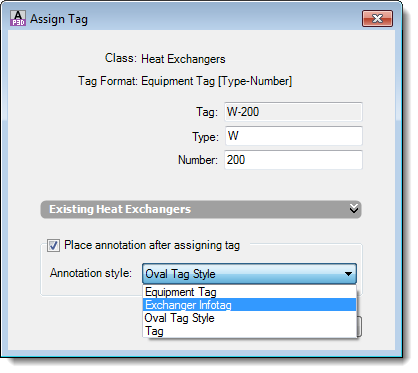Expand the Existing Heat Exchangers section bar
418x373 pixels.
[201, 209]
